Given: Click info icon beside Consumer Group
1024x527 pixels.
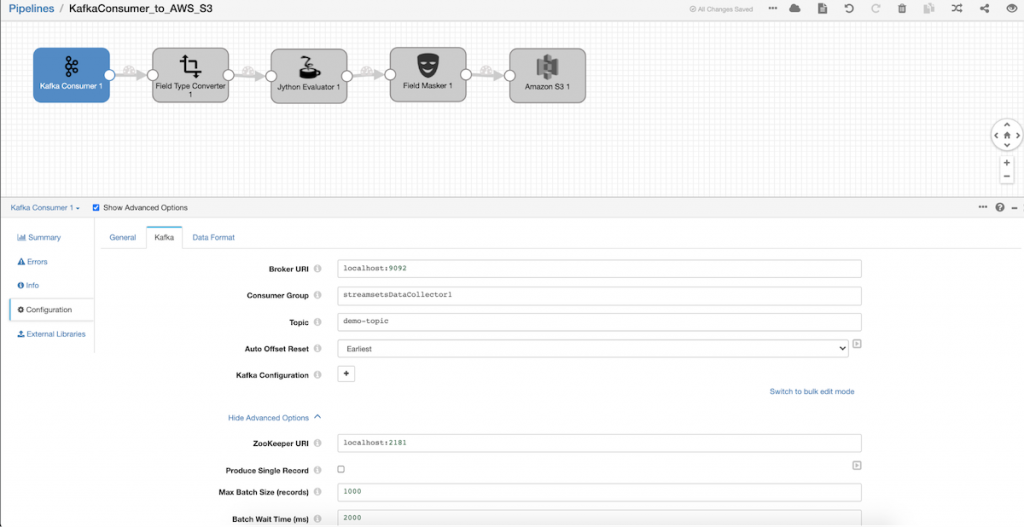Looking at the screenshot, I should point(318,295).
